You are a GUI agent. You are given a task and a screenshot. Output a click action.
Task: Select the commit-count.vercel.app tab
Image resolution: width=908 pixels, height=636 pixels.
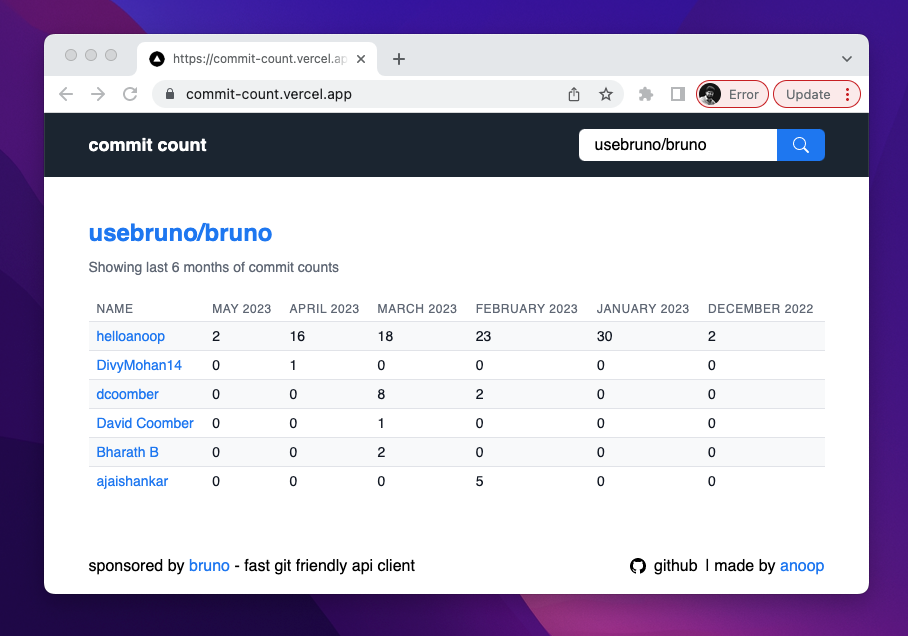click(x=257, y=59)
